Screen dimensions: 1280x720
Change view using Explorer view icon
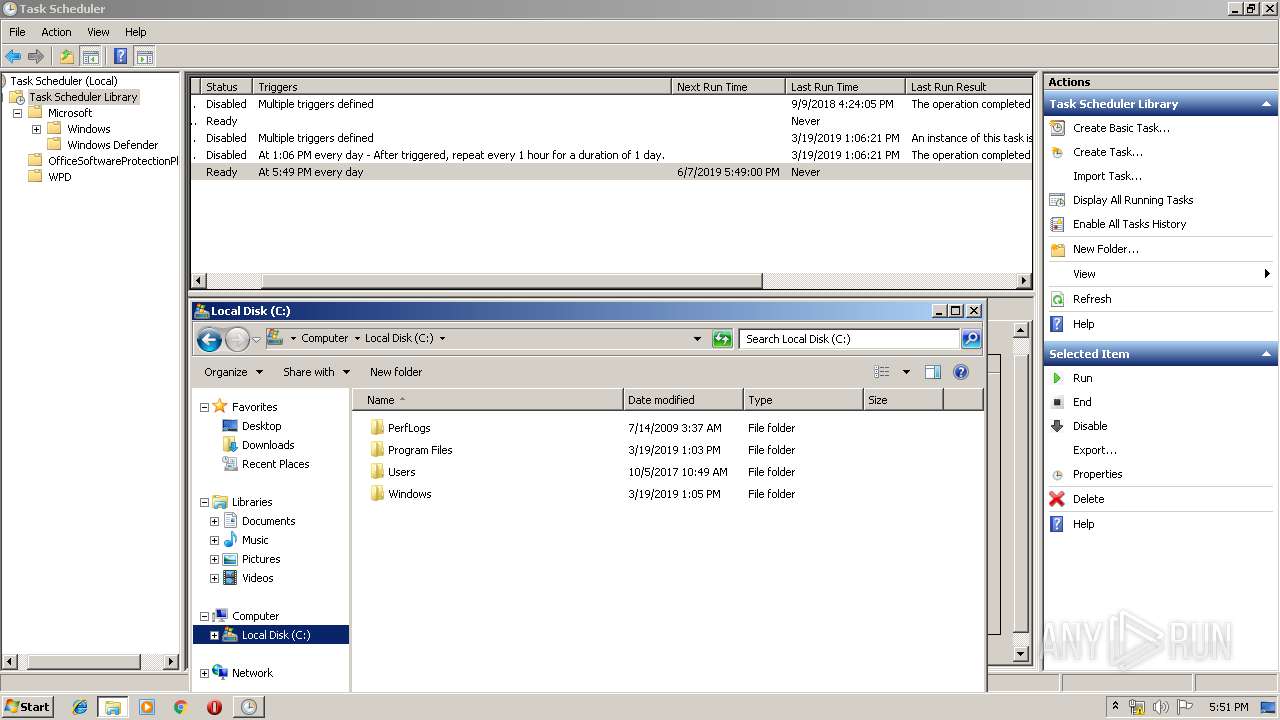click(881, 372)
